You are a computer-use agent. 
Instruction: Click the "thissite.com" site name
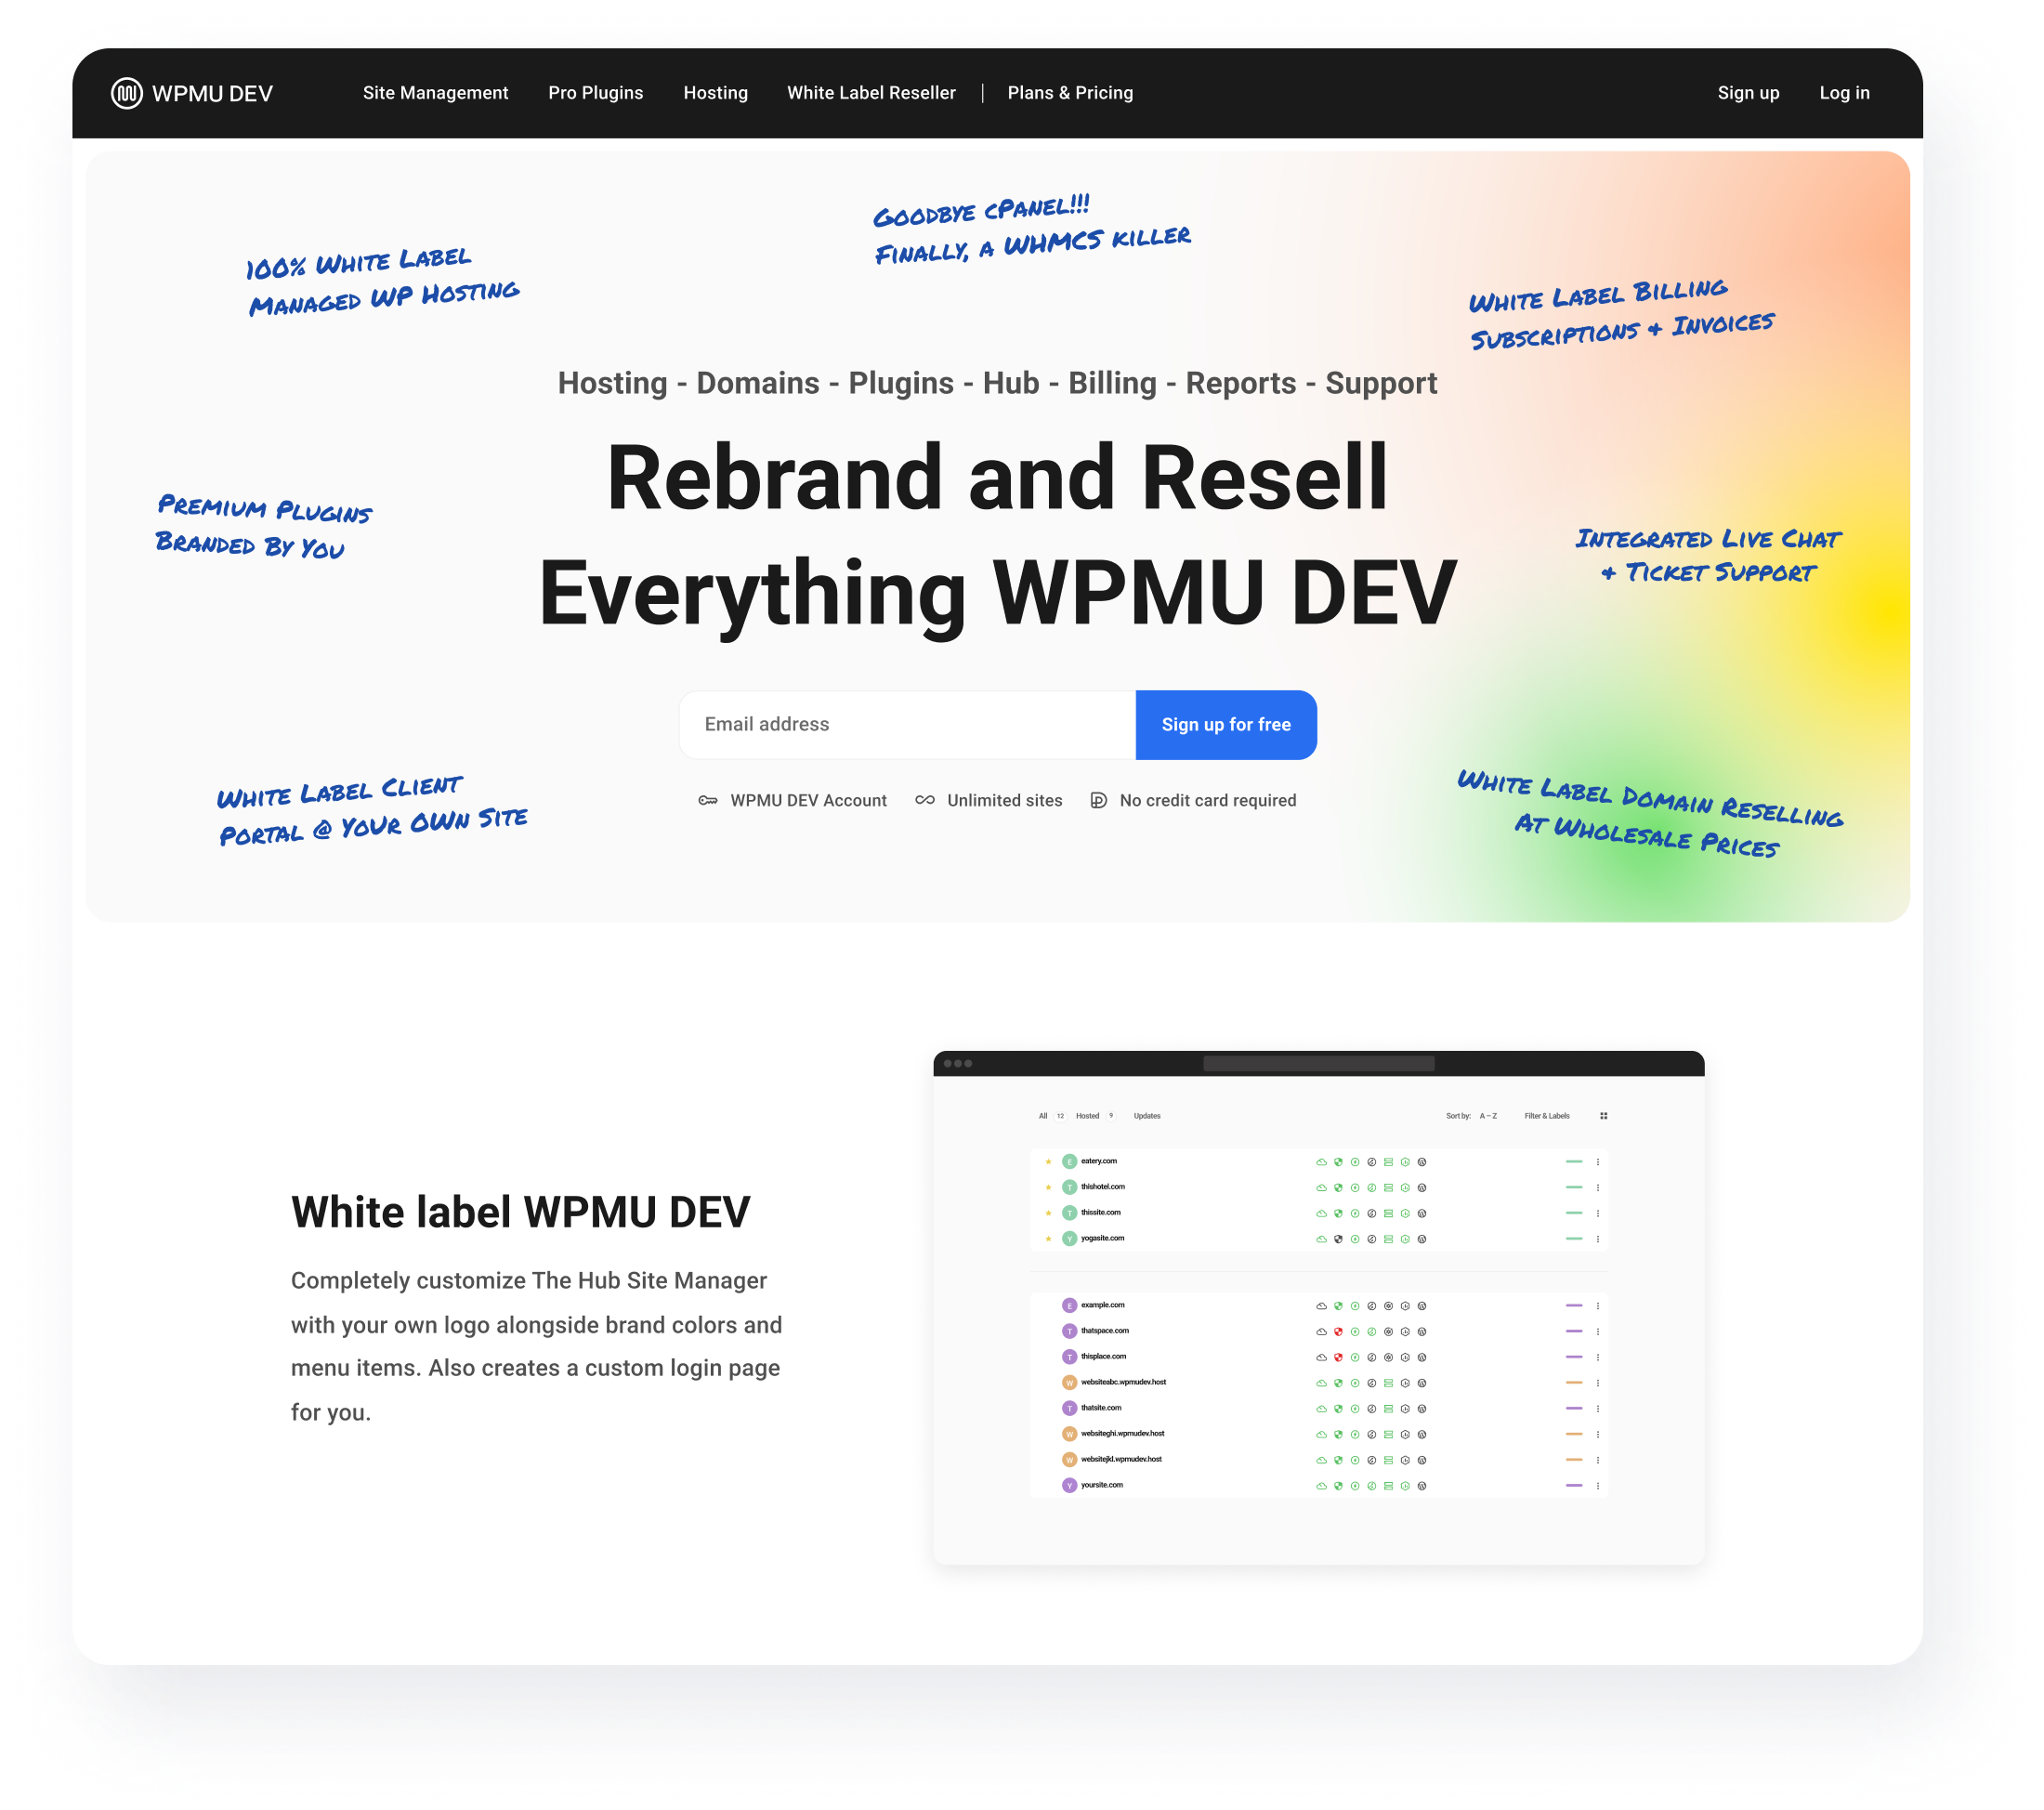[1101, 1213]
